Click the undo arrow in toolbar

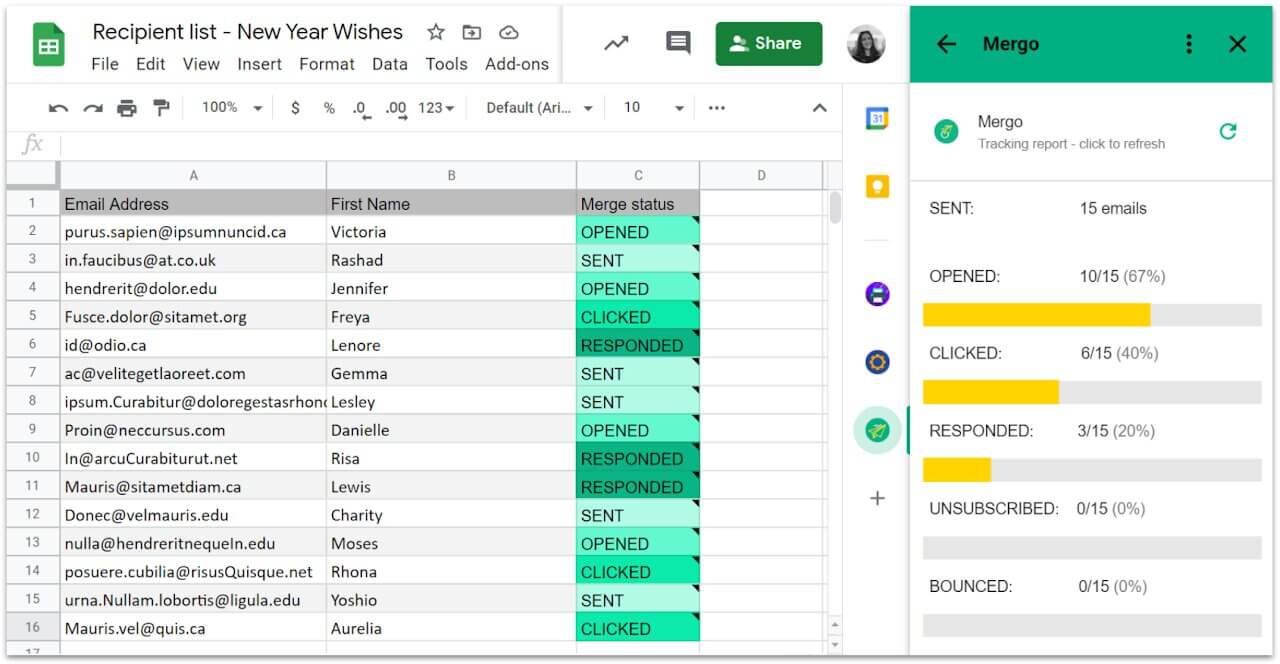[x=59, y=108]
